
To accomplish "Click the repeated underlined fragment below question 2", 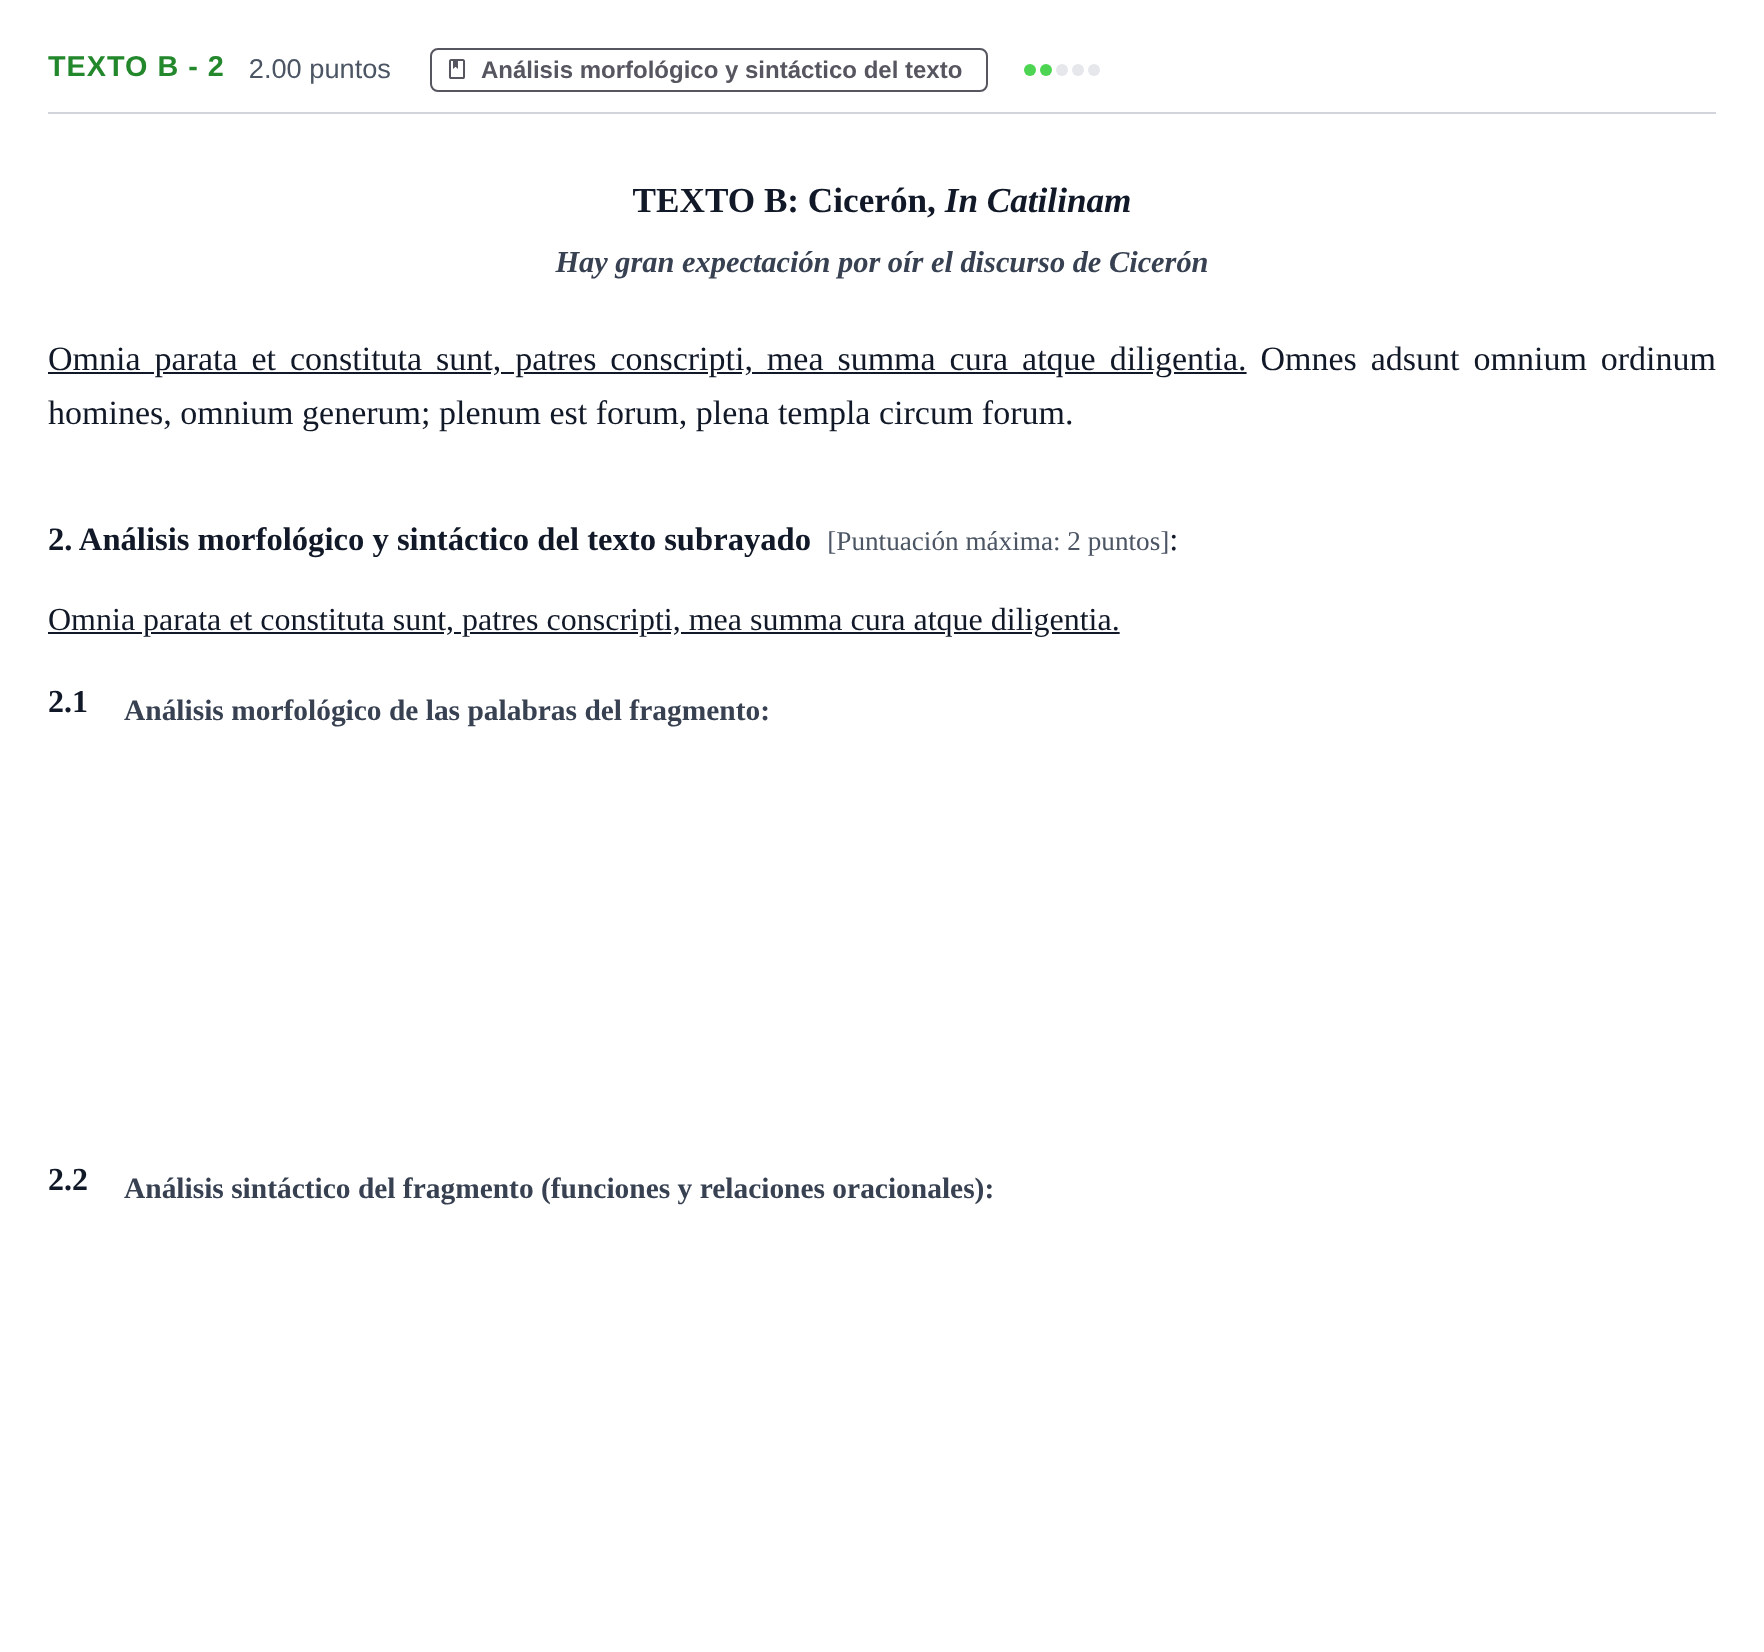I will click(x=583, y=620).
